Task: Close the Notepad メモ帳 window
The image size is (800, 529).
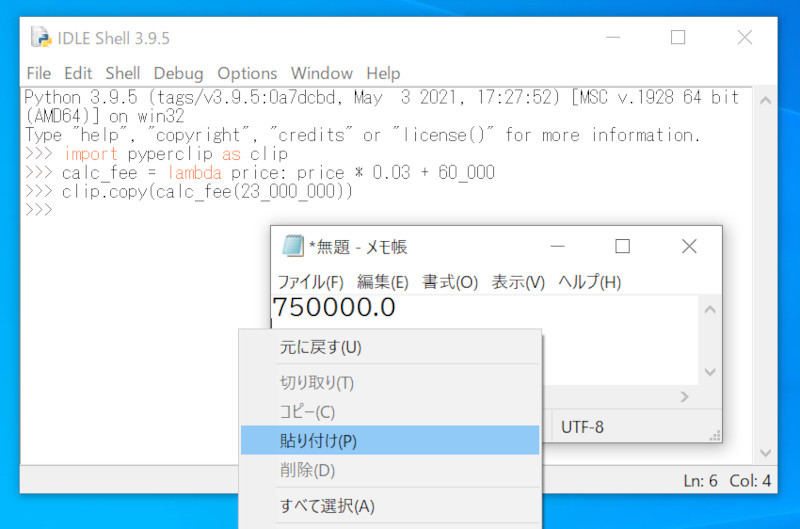Action: tap(689, 246)
